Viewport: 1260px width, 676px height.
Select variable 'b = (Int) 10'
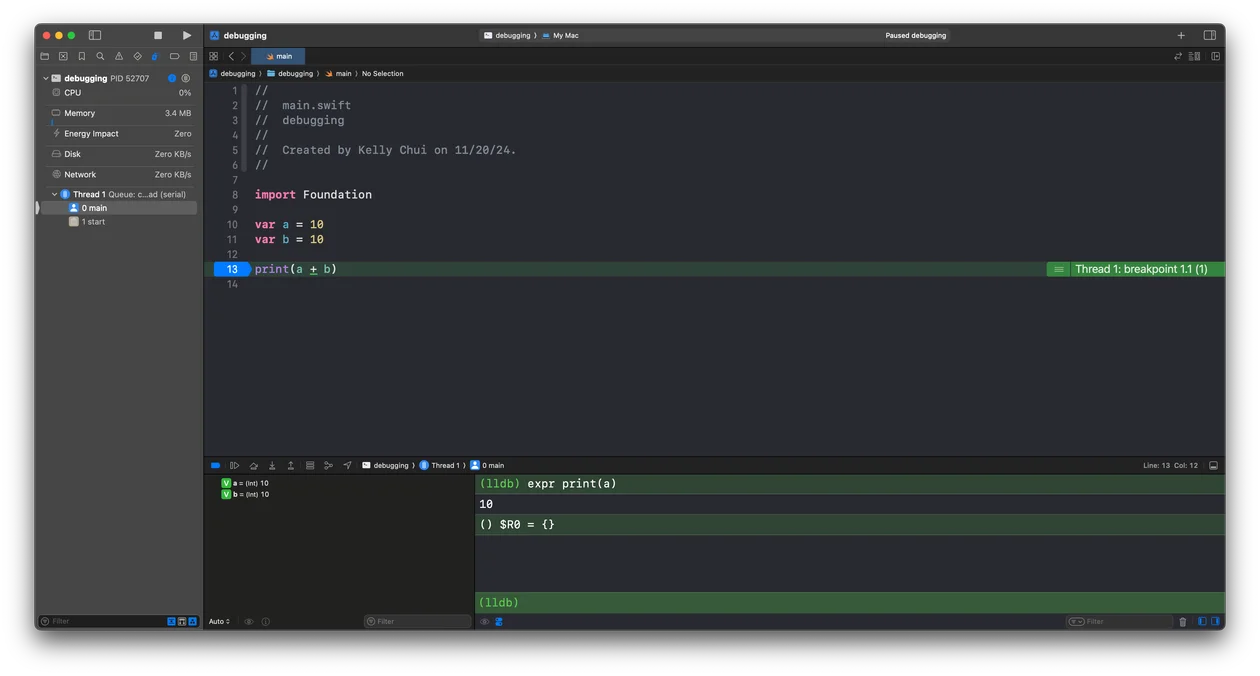(245, 494)
